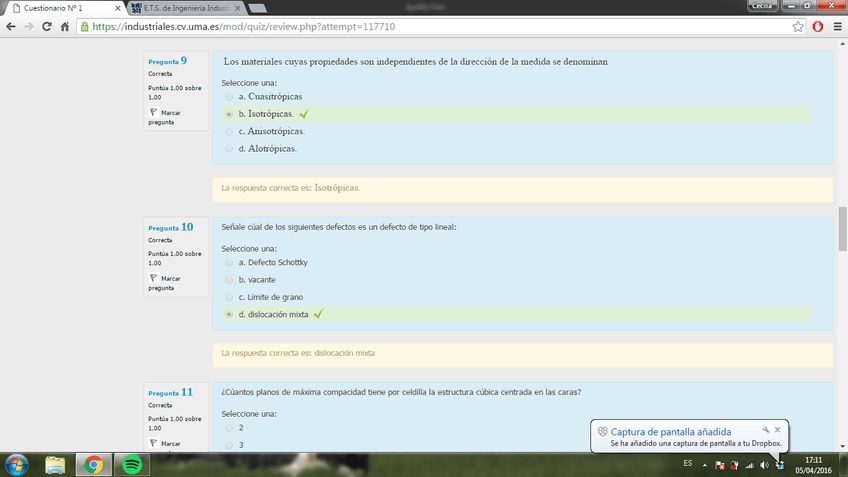Open Spotify from taskbar
The width and height of the screenshot is (848, 477).
pos(132,465)
